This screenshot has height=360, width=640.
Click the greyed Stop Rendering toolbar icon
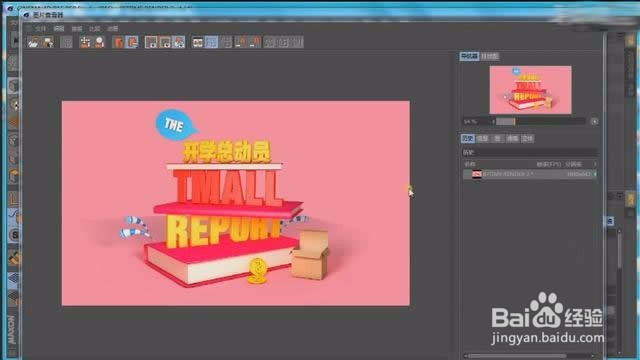point(66,42)
